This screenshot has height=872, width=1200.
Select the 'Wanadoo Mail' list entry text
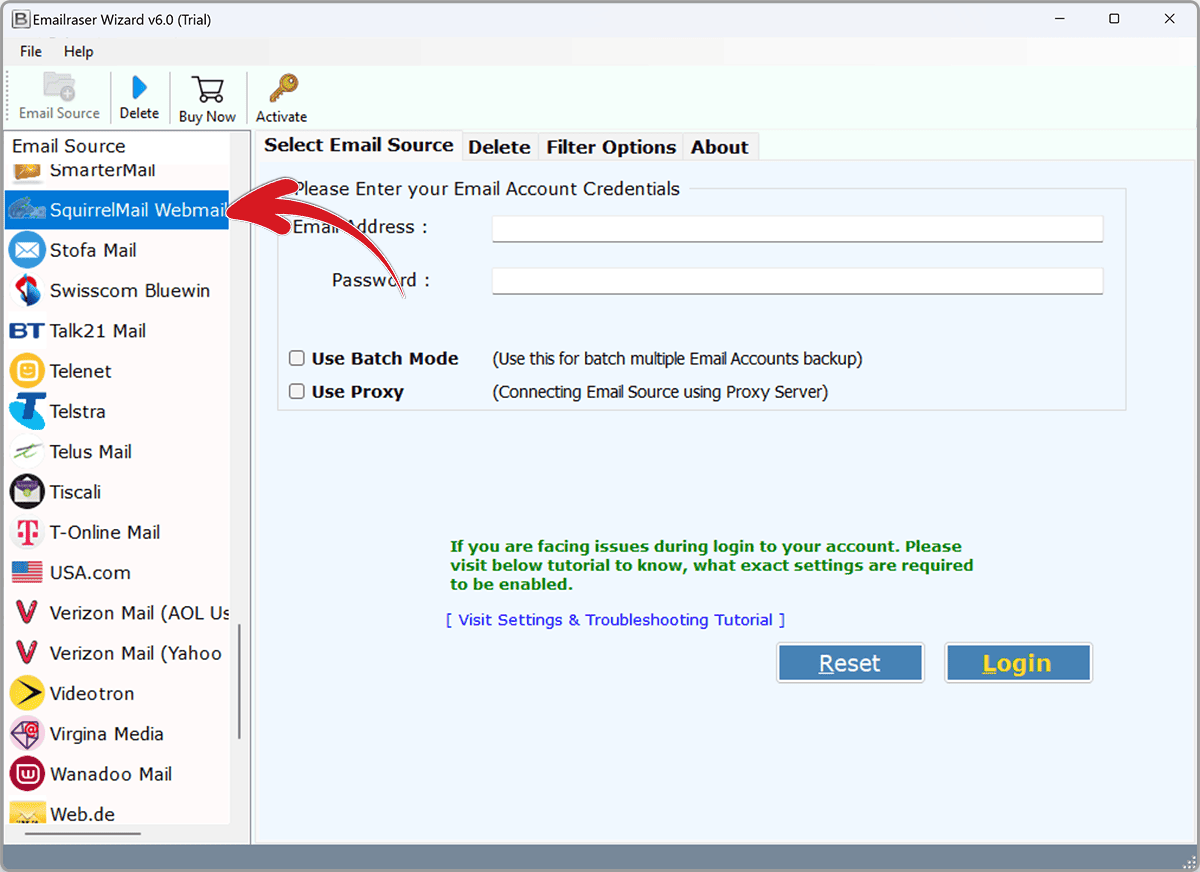click(x=111, y=774)
